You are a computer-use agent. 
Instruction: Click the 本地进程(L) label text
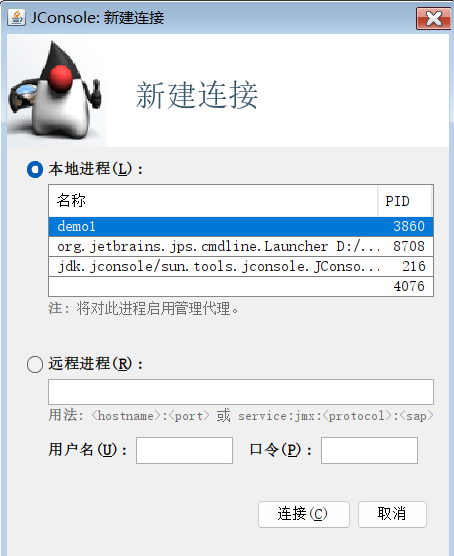(95, 169)
